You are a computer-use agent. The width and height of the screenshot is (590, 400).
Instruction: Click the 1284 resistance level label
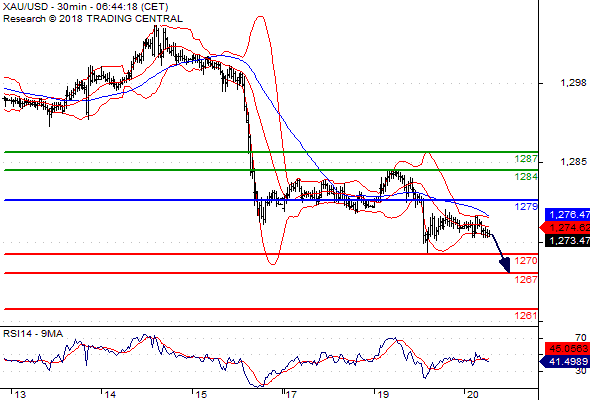pyautogui.click(x=526, y=176)
